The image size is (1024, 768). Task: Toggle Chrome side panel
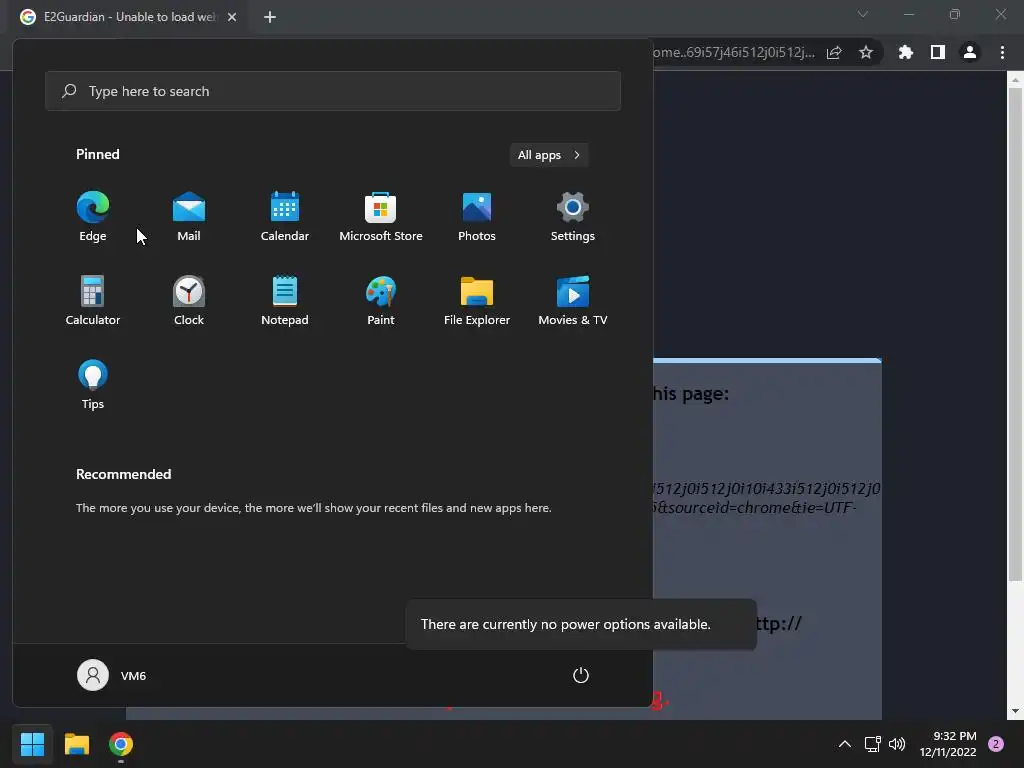[x=938, y=52]
